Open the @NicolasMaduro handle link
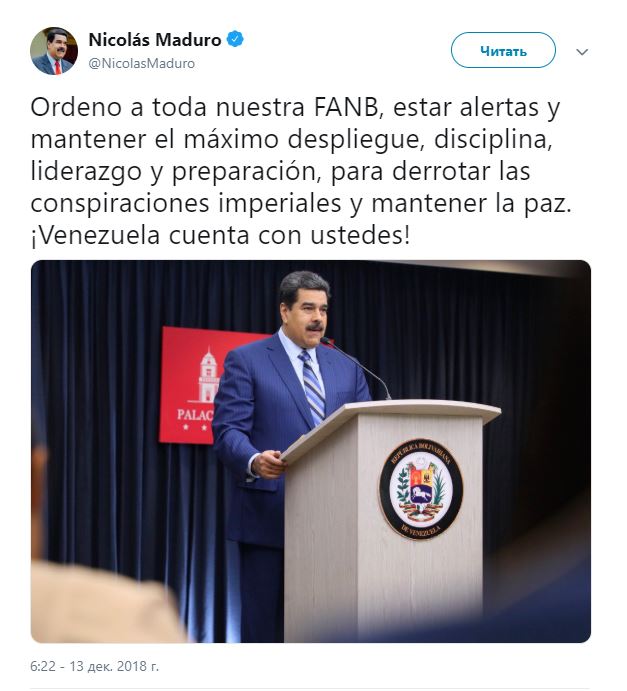The height and width of the screenshot is (691, 627). click(x=141, y=63)
